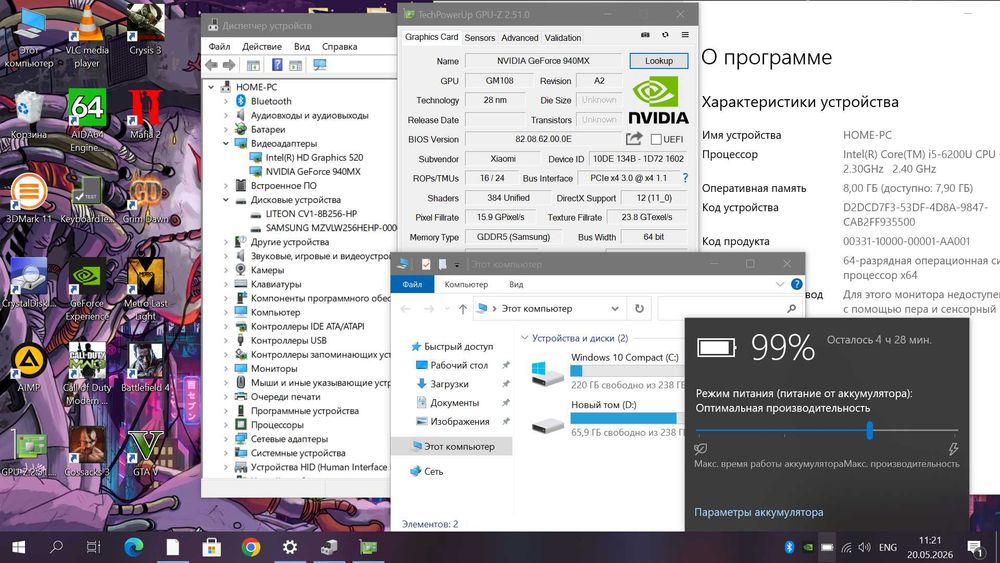Expand Bluetooth category in Device Manager
This screenshot has height=563, width=1000.
pyautogui.click(x=226, y=101)
